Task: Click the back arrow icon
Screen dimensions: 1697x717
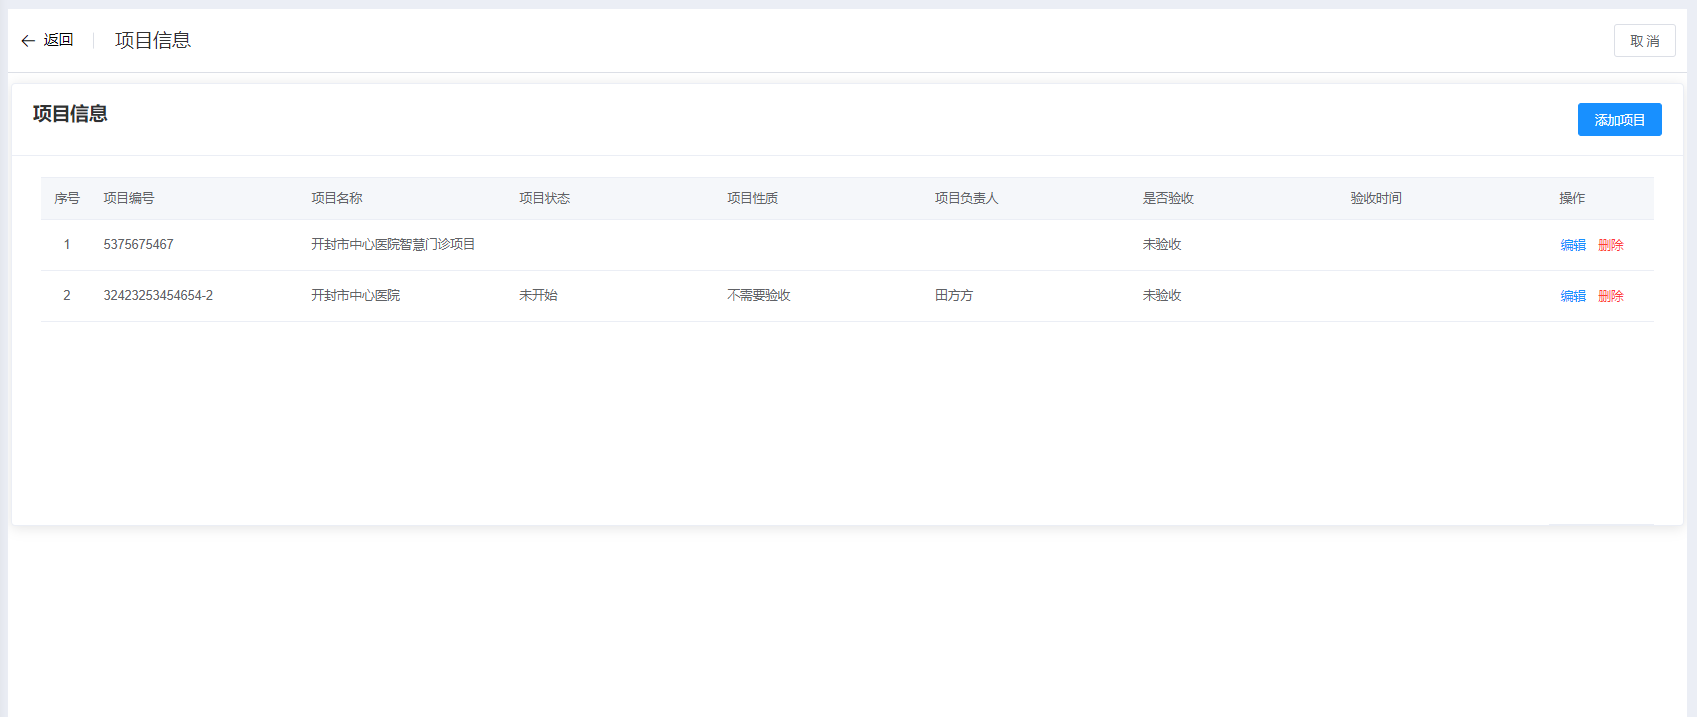Action: [28, 41]
